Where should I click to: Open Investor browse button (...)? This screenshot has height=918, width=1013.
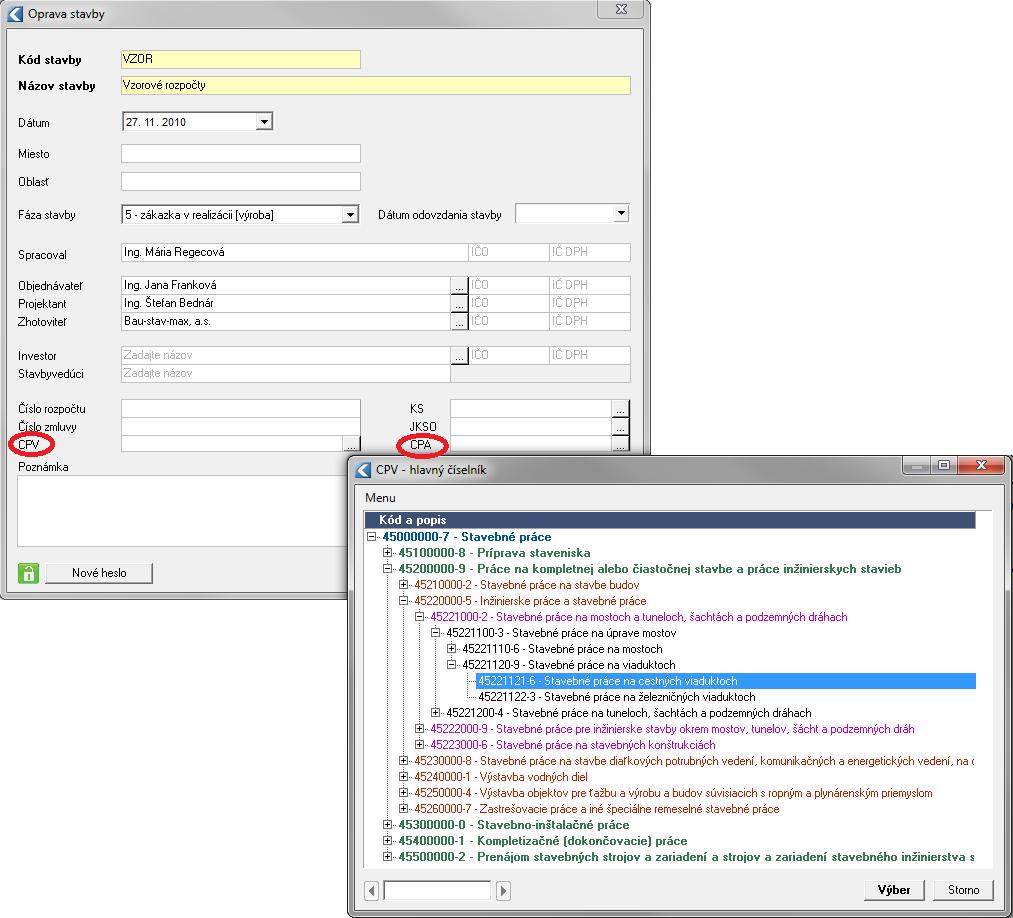tap(459, 355)
